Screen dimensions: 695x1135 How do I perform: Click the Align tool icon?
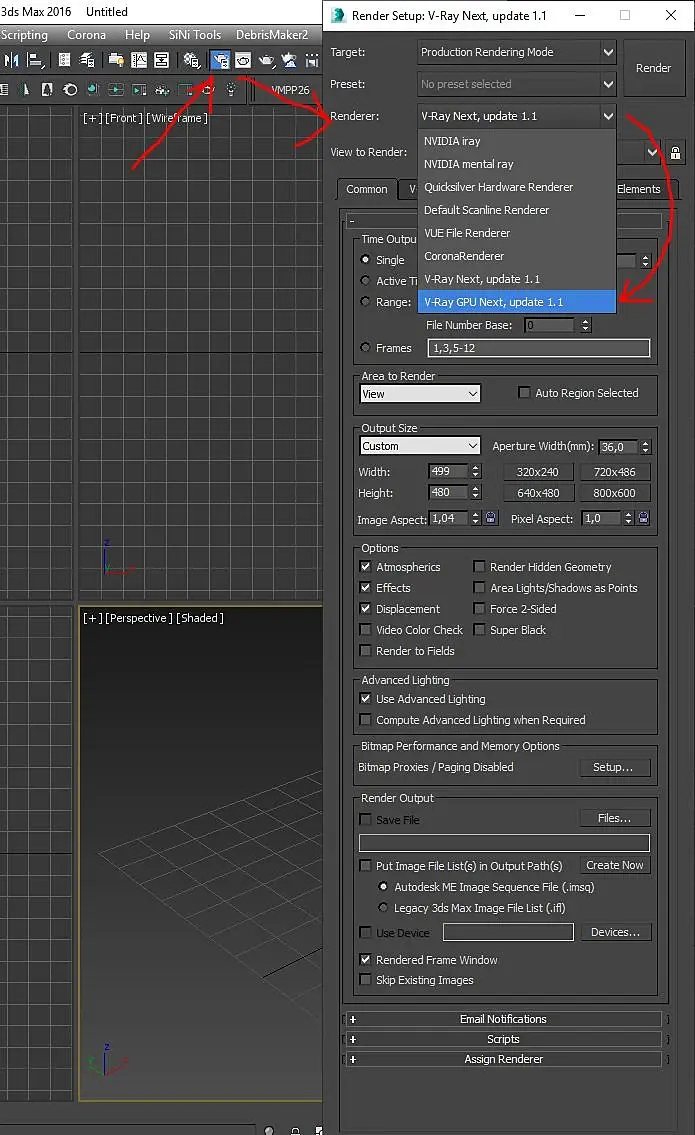coord(35,60)
